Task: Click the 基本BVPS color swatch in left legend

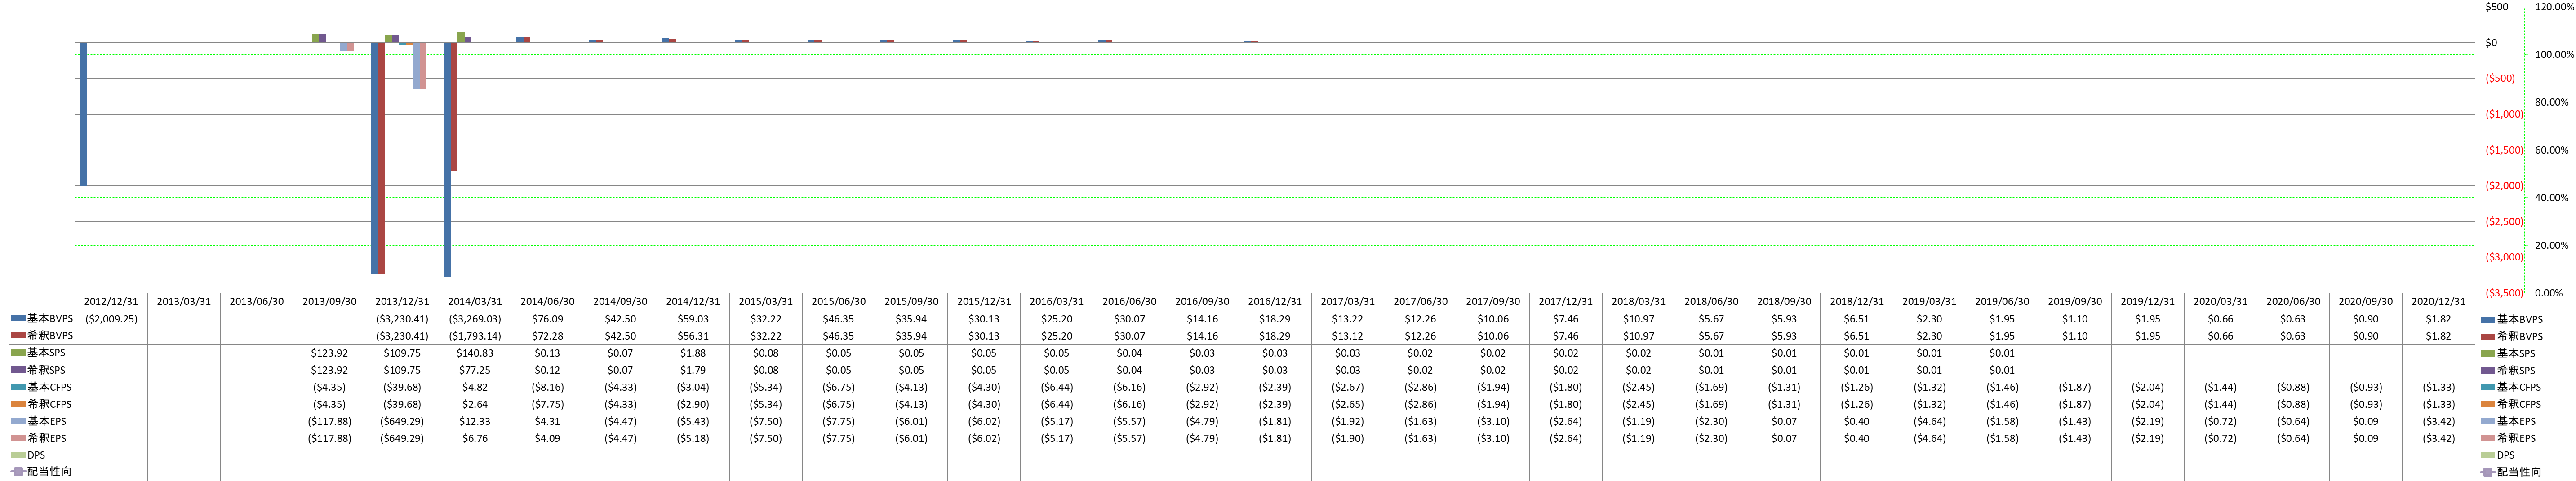Action: point(18,319)
